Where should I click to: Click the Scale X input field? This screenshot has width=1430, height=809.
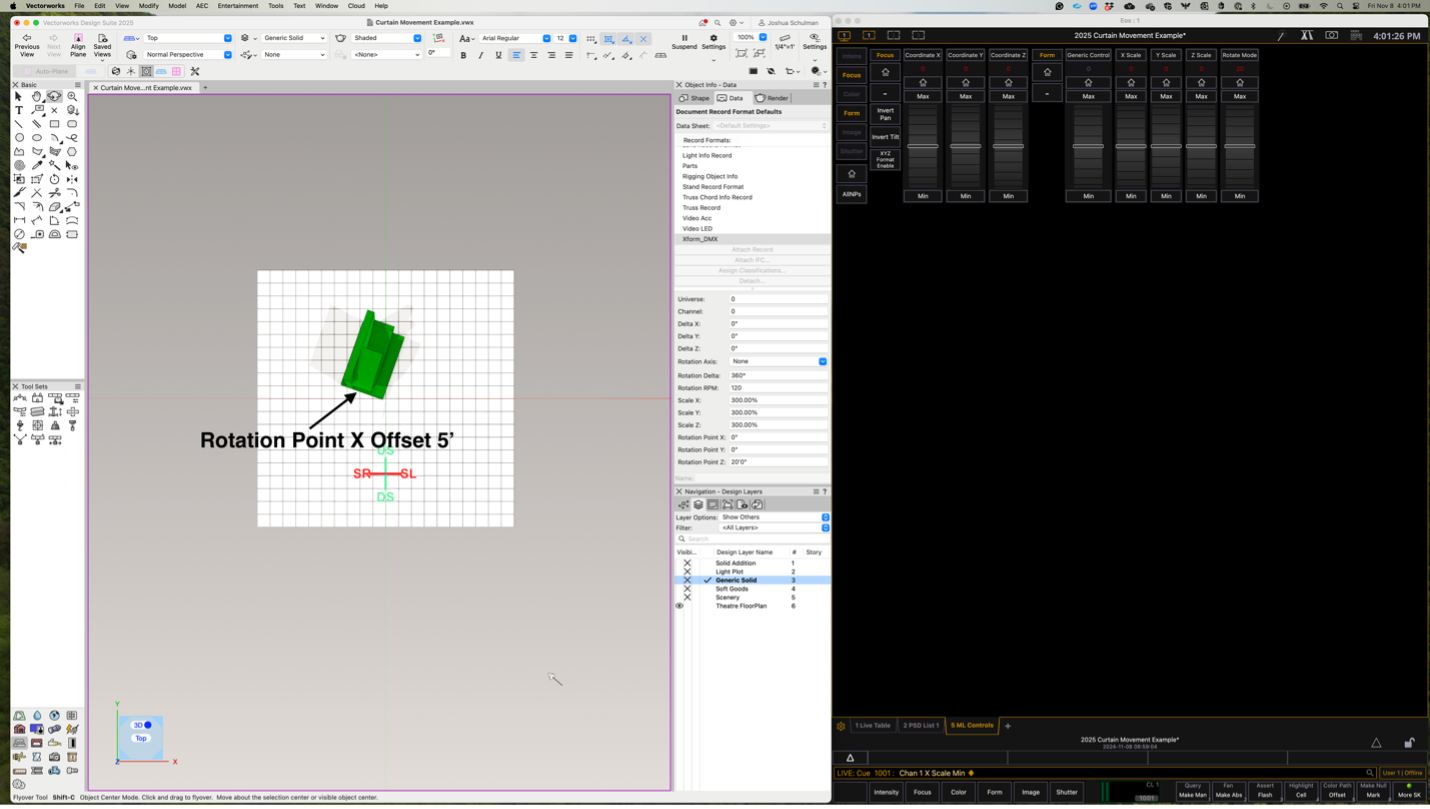pyautogui.click(x=778, y=400)
